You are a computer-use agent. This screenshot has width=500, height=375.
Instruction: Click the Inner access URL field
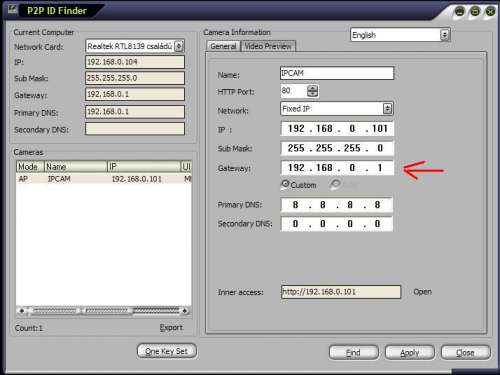click(341, 292)
